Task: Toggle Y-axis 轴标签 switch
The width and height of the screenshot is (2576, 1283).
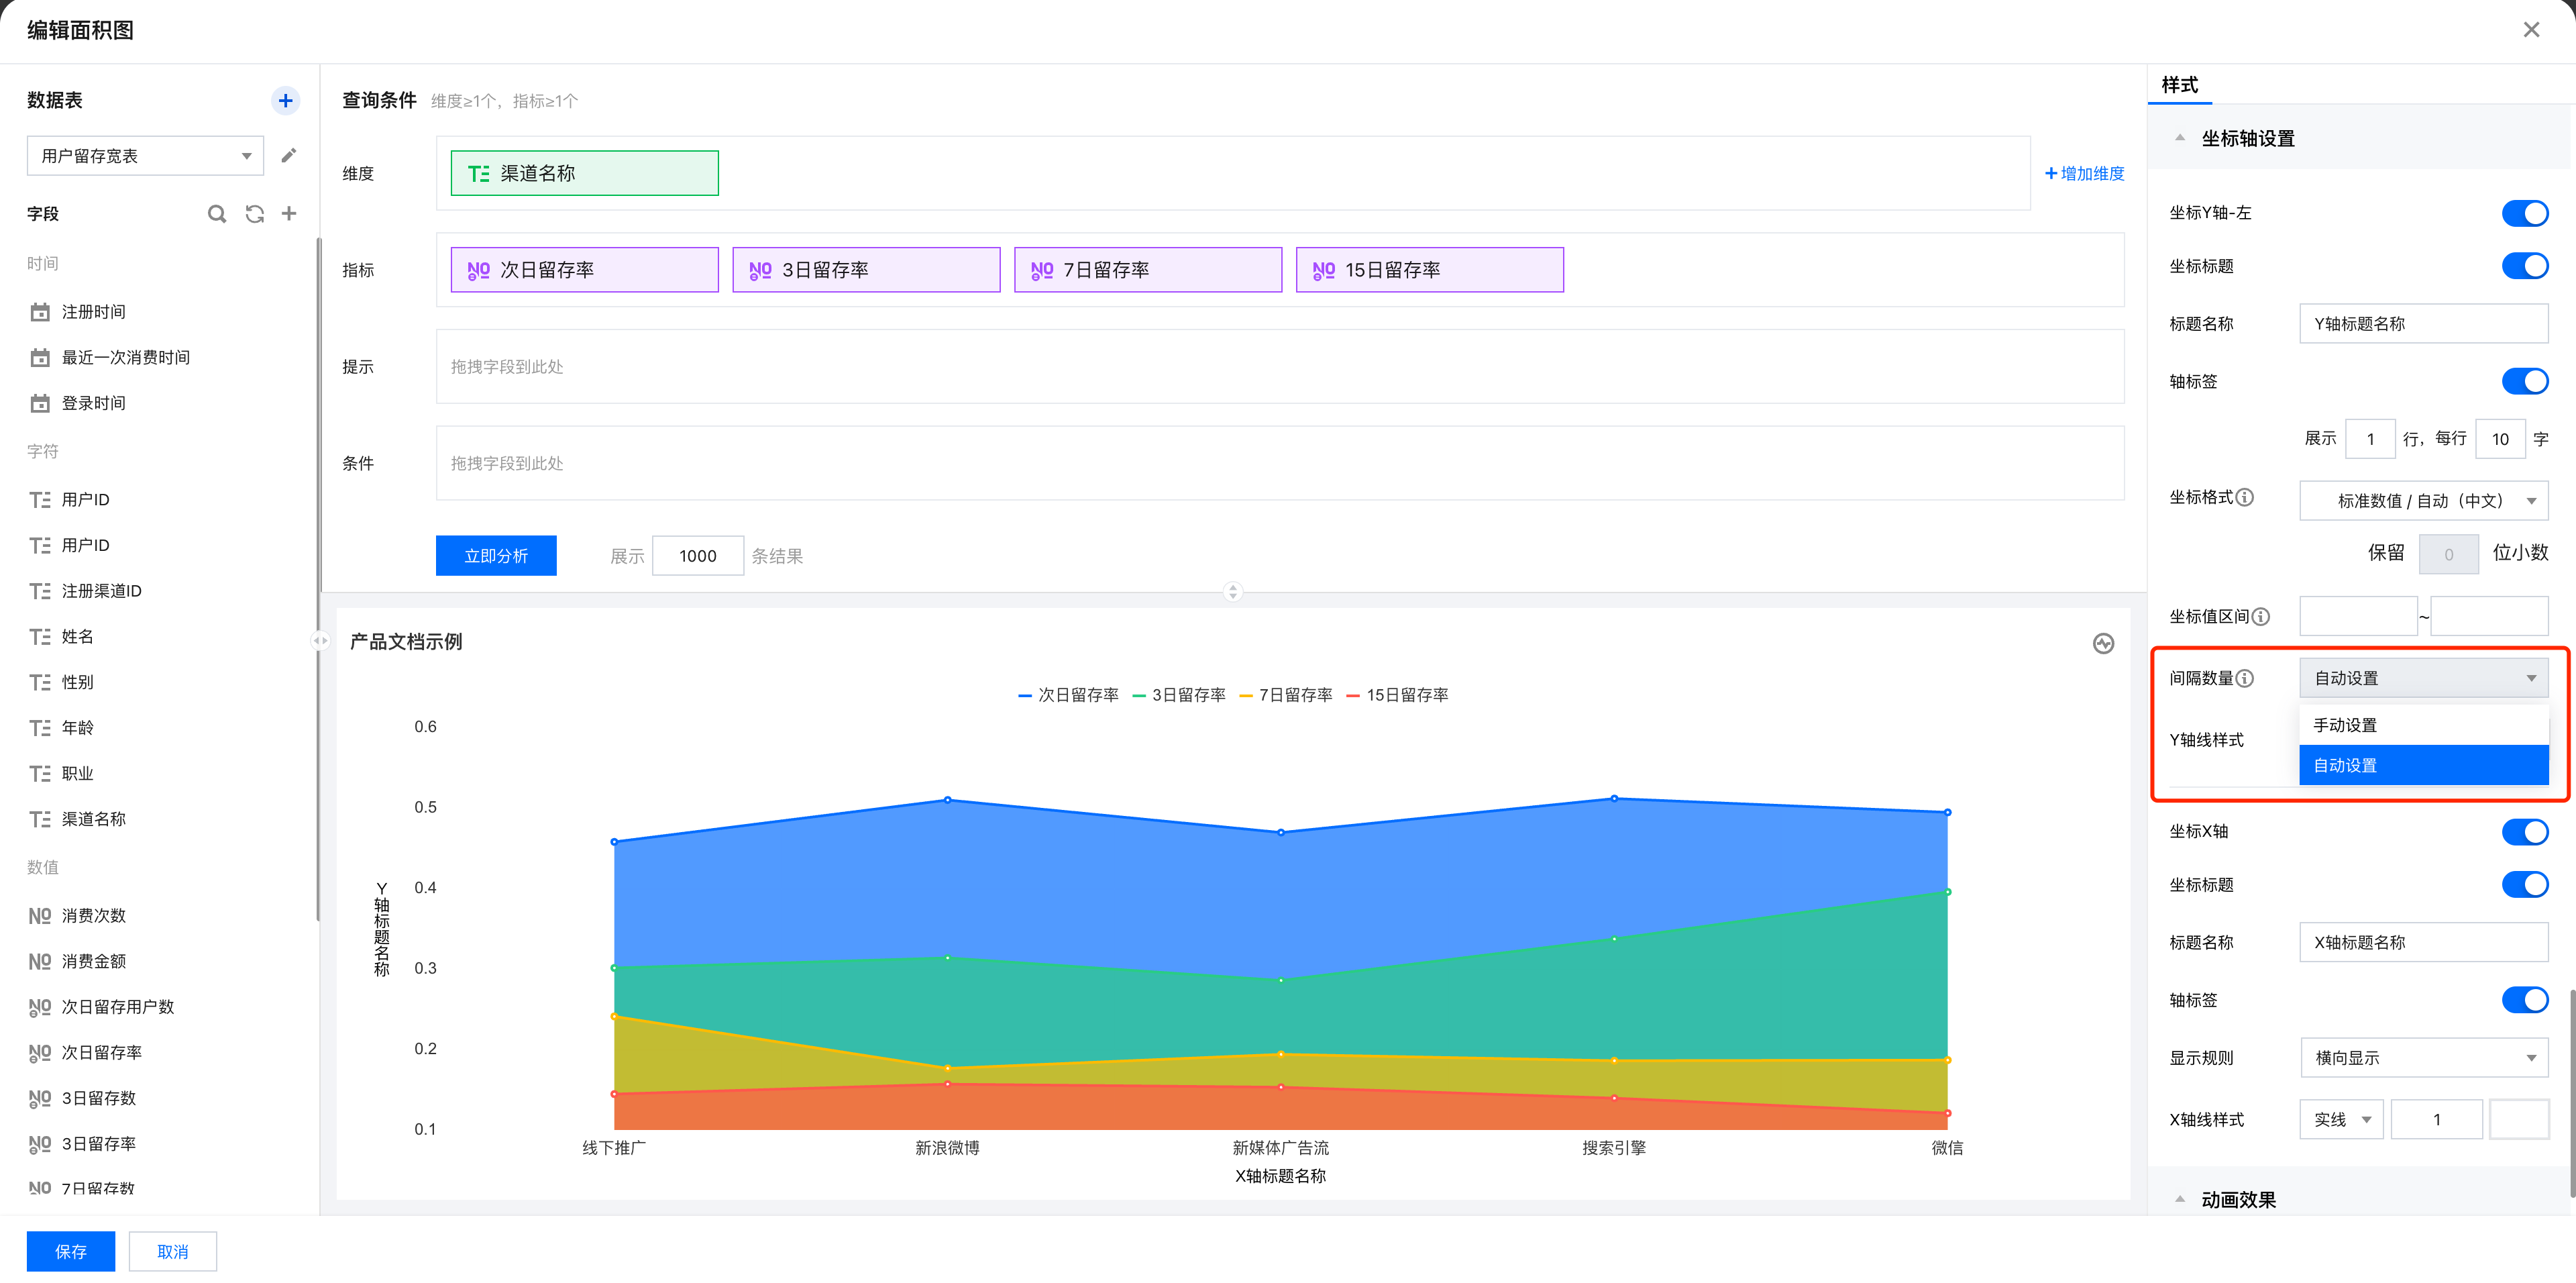Action: tap(2524, 381)
